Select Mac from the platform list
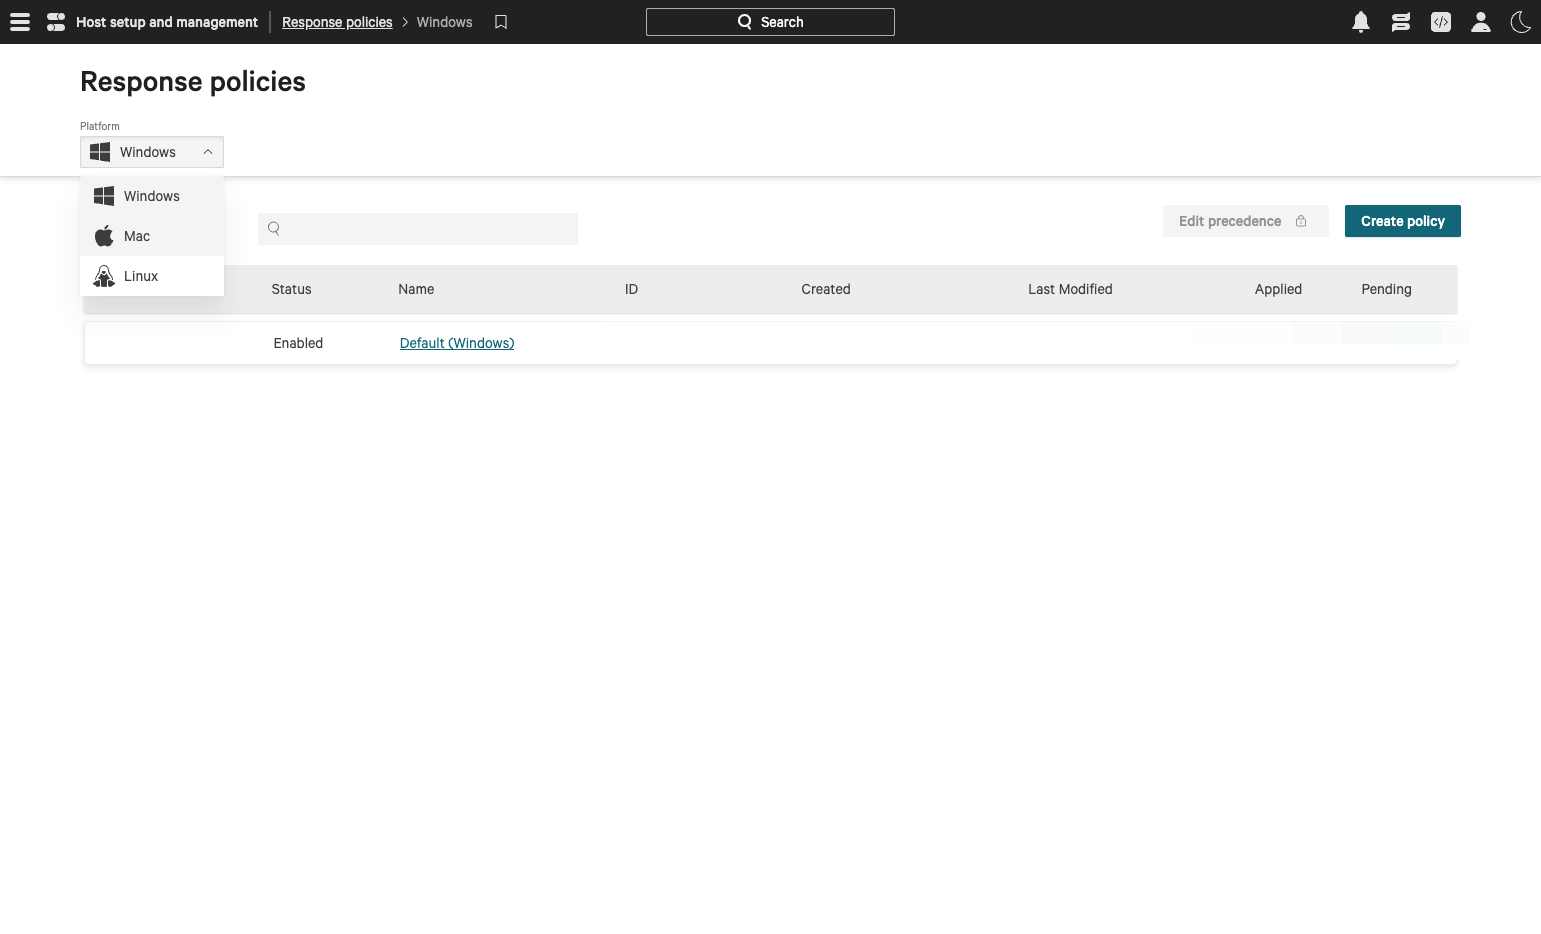1541x934 pixels. coord(137,236)
